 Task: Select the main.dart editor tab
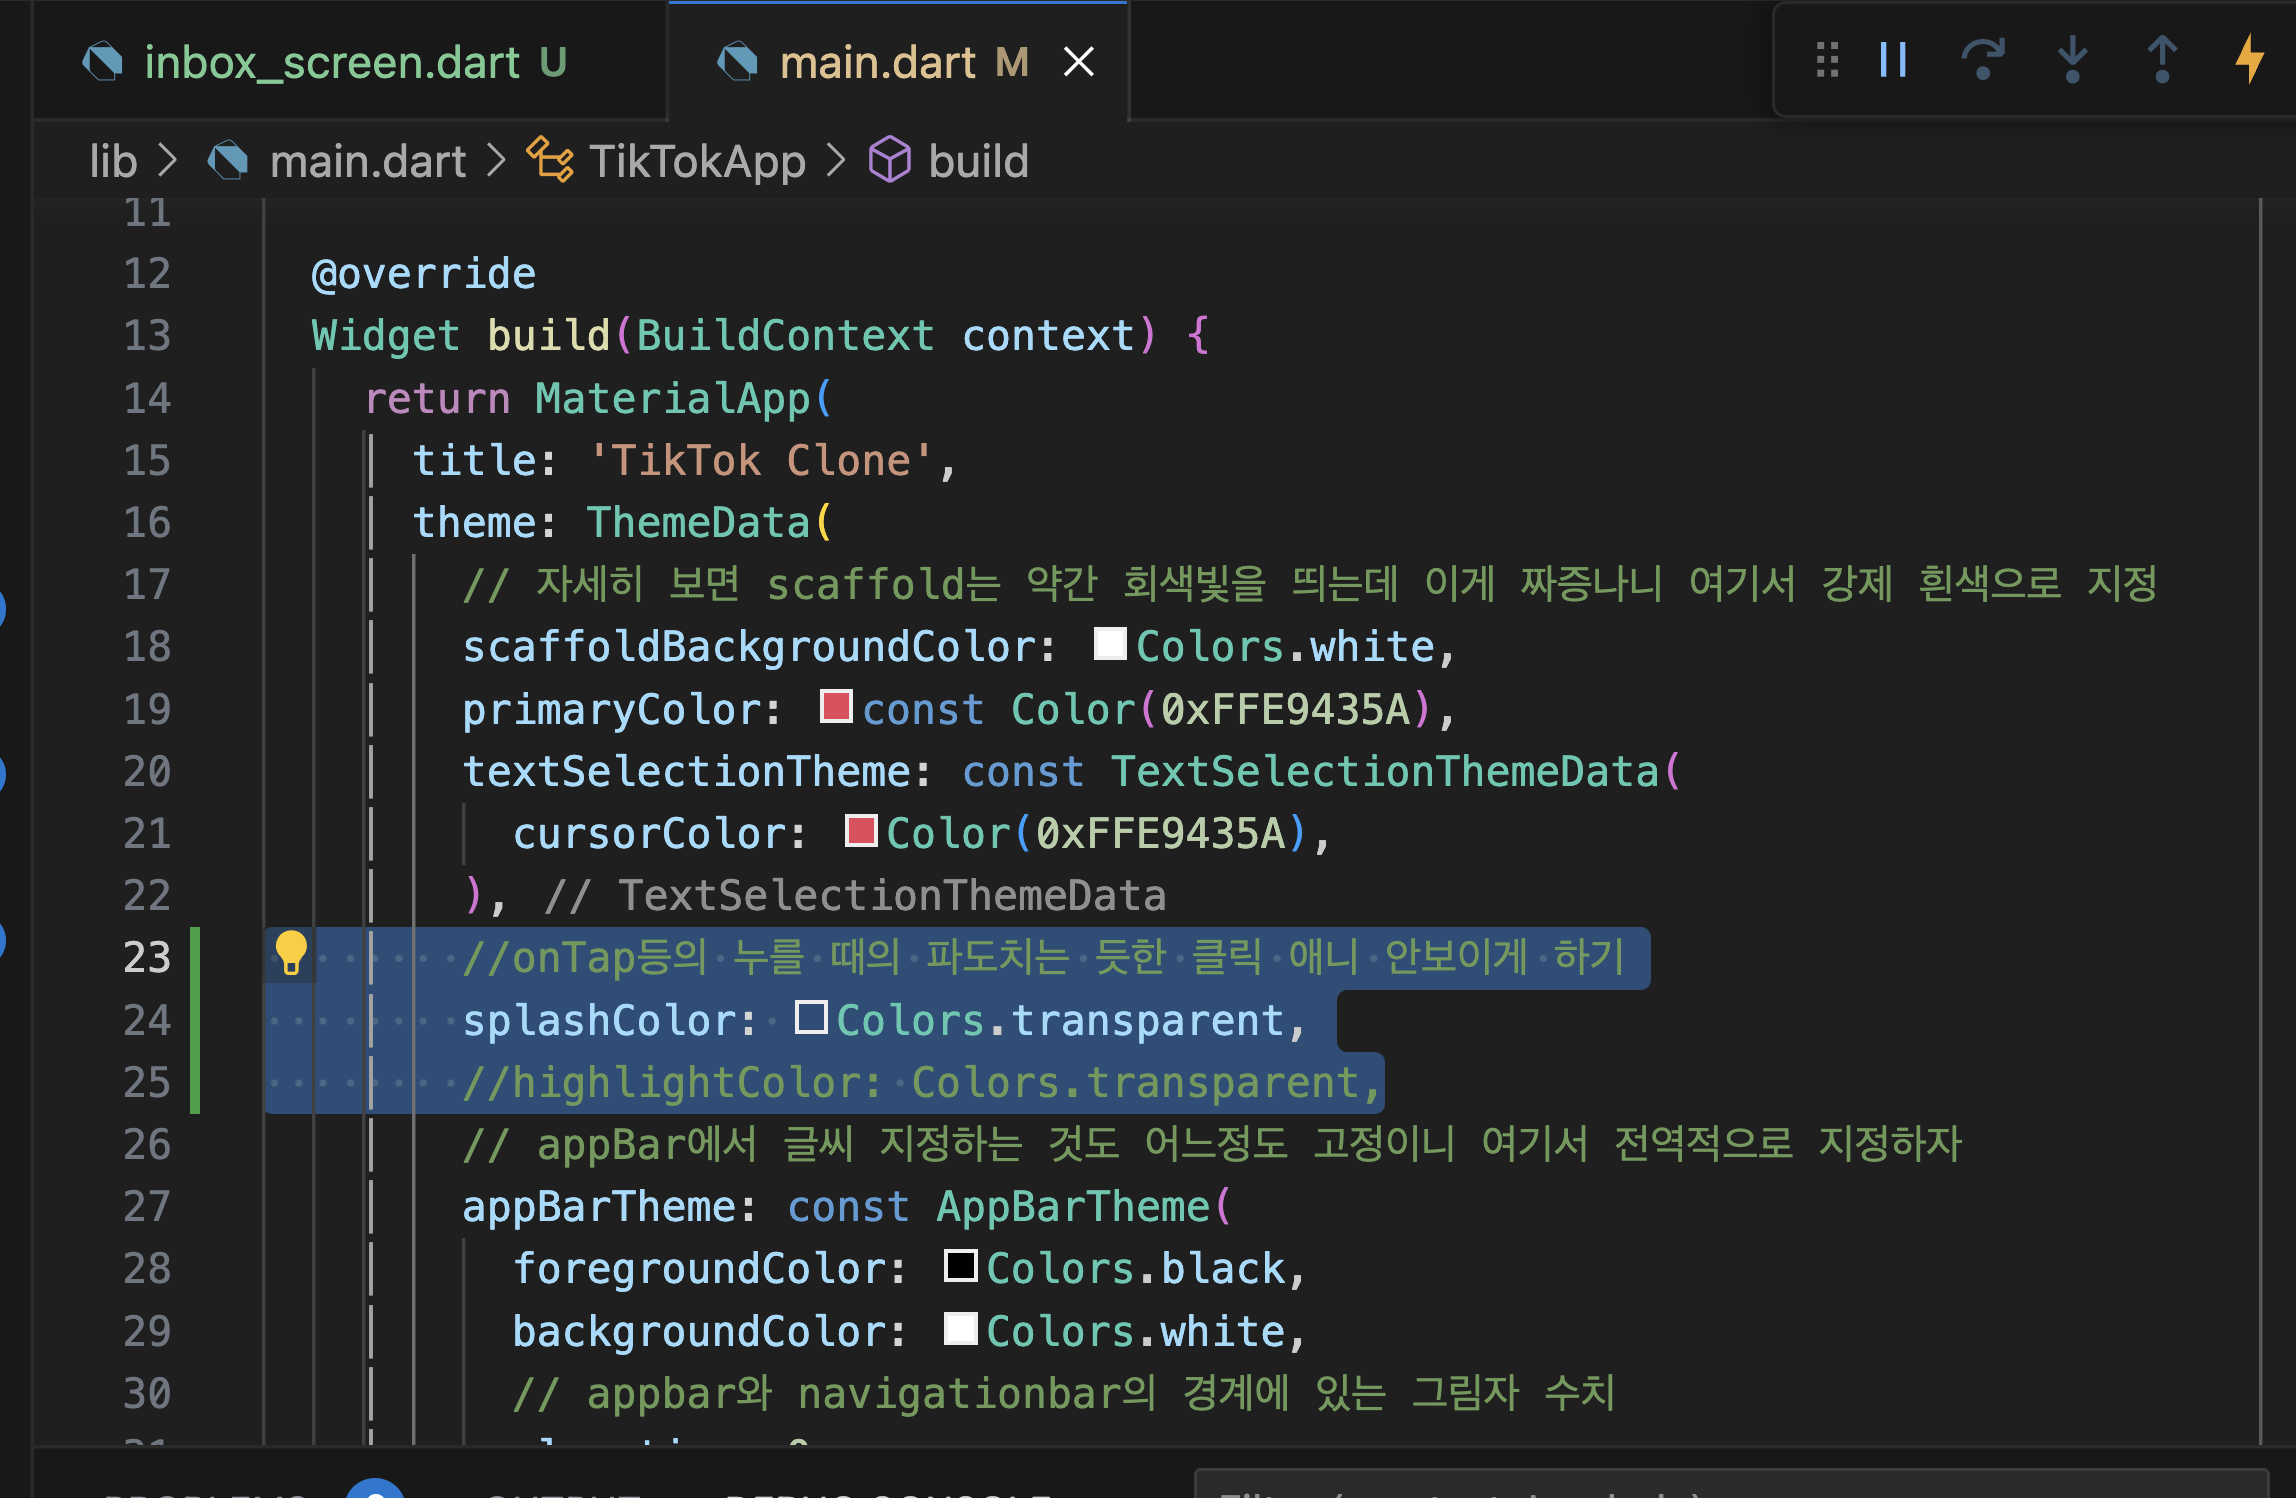click(x=876, y=63)
